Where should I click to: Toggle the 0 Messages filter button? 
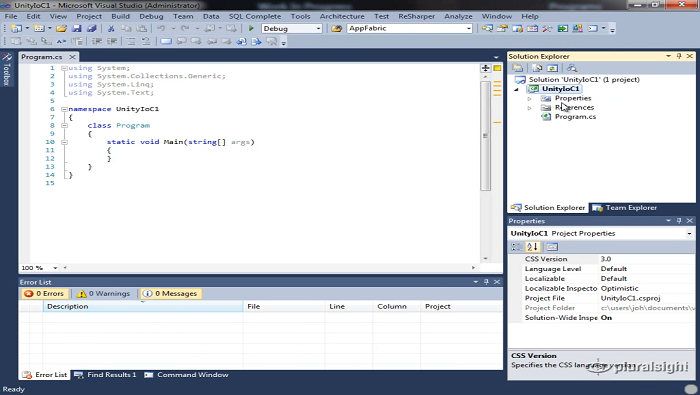click(x=171, y=293)
